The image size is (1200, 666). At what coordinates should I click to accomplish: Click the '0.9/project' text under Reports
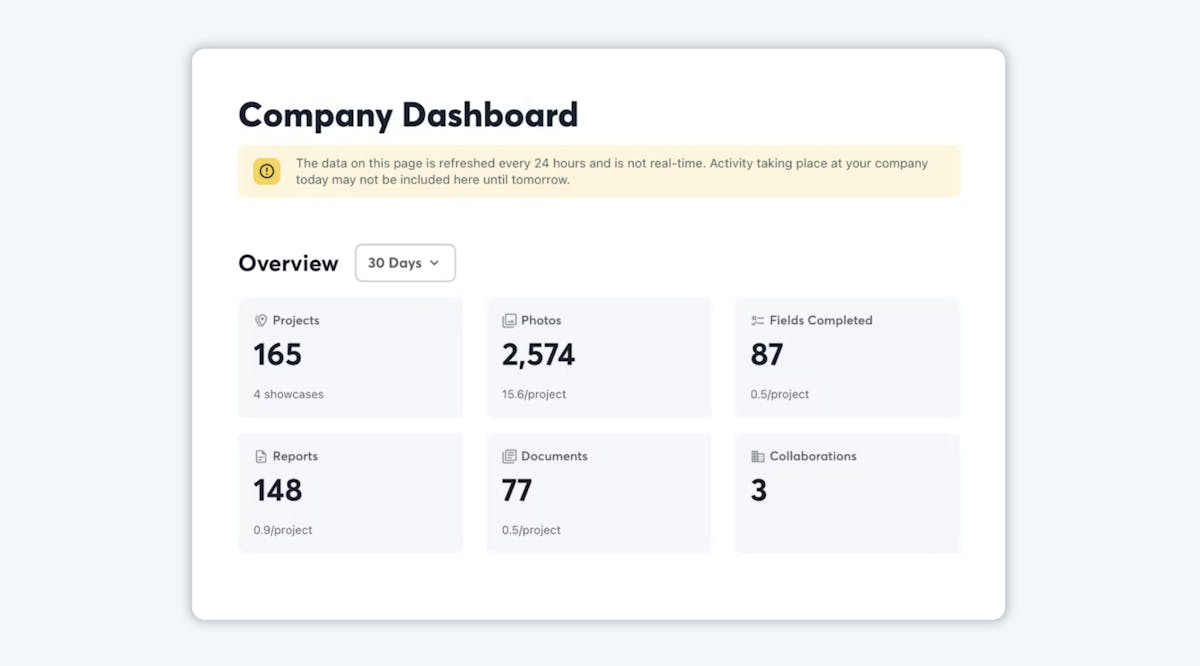click(283, 530)
